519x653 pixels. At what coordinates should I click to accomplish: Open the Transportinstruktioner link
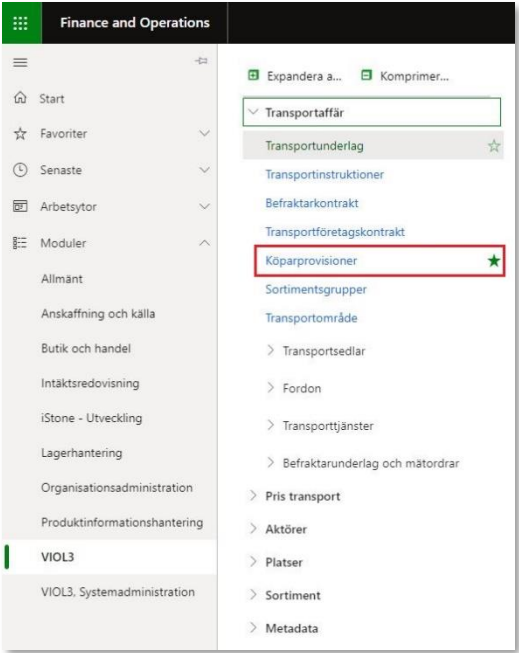pos(324,174)
